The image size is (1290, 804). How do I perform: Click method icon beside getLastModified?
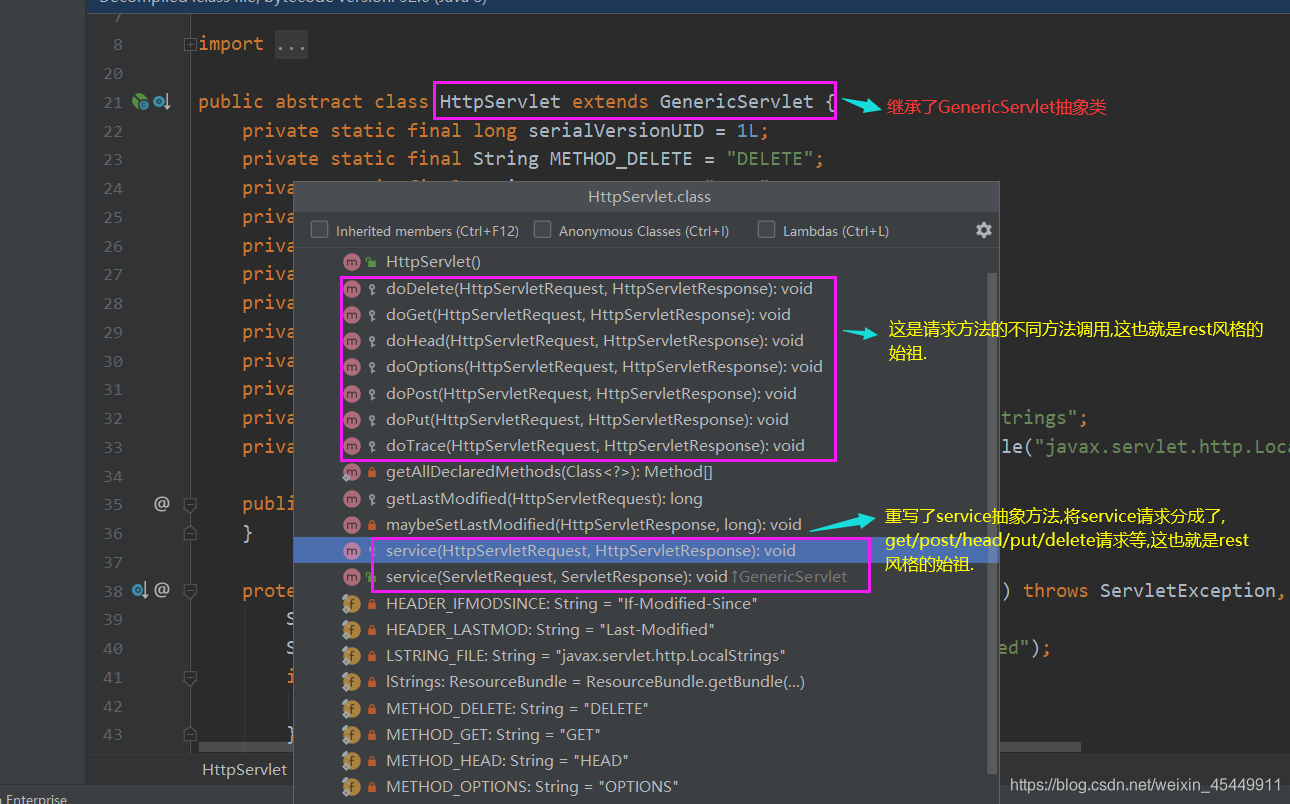tap(351, 498)
